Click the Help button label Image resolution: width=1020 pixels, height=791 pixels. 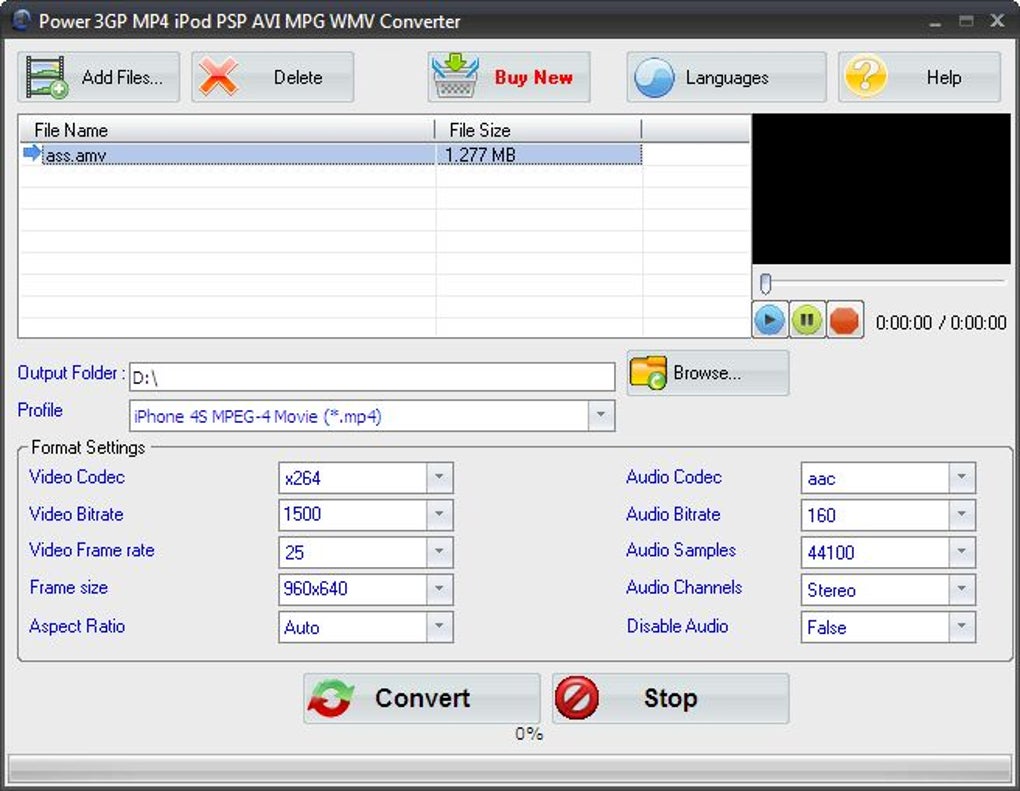[x=944, y=77]
